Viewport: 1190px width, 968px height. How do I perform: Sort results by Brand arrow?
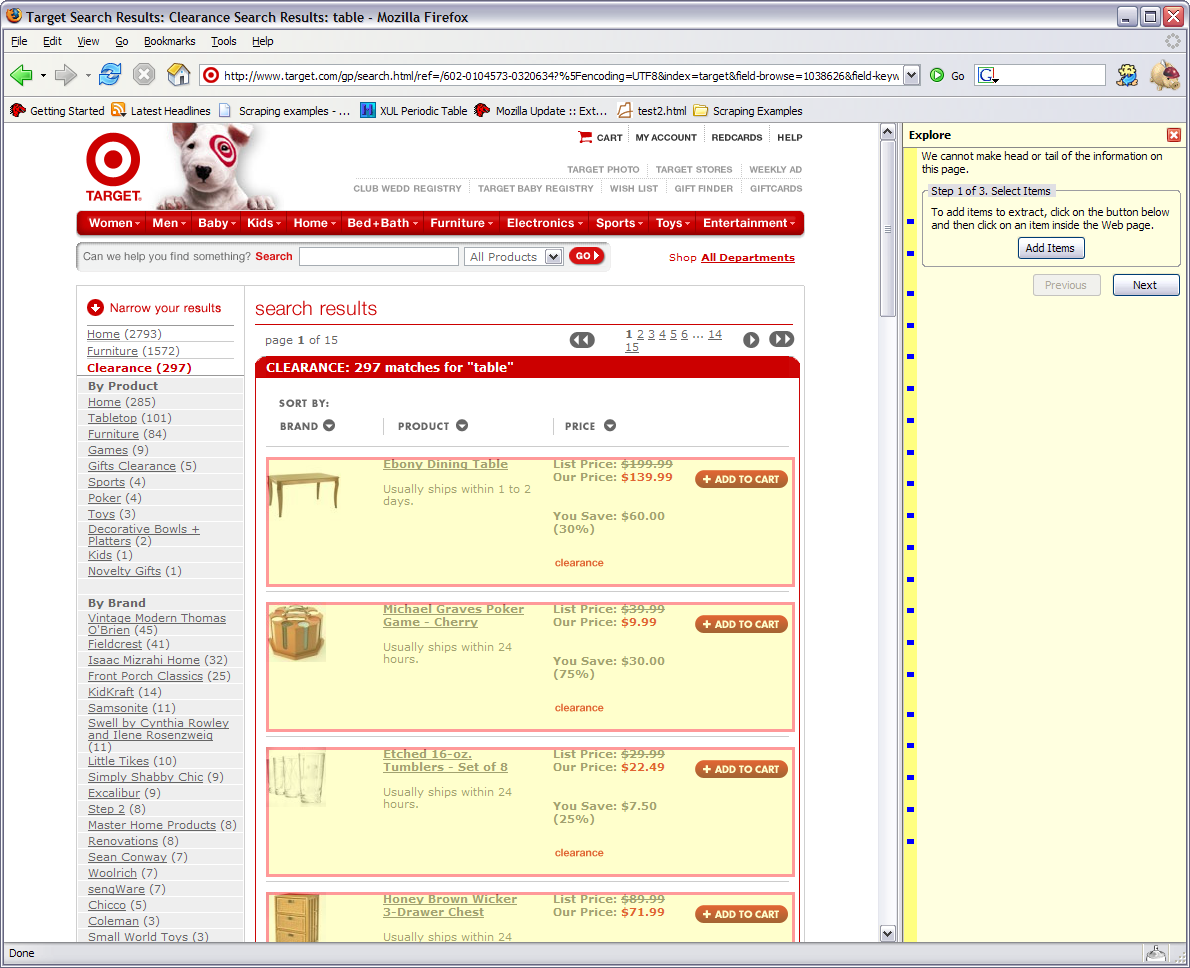pyautogui.click(x=329, y=426)
